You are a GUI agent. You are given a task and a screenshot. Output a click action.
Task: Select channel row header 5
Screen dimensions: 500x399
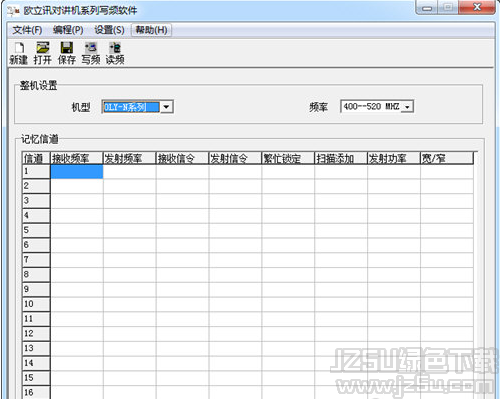coord(36,230)
